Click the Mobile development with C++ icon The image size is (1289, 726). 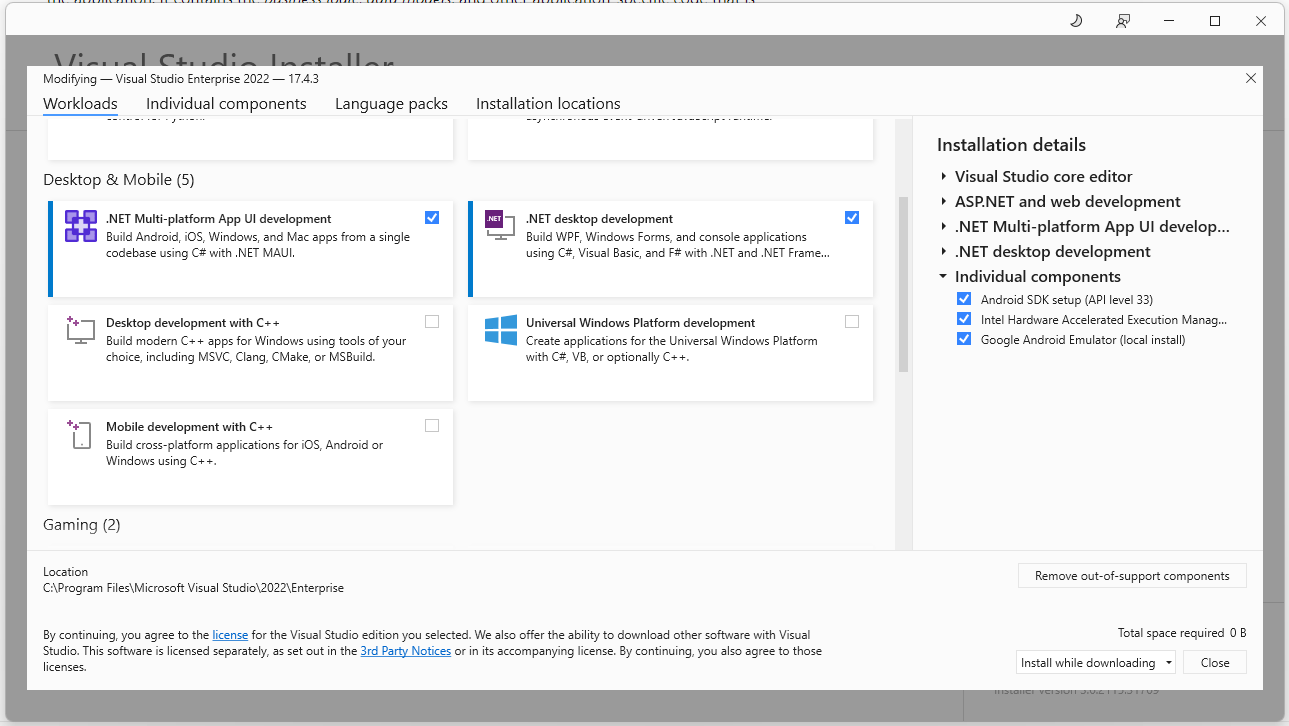coord(80,434)
